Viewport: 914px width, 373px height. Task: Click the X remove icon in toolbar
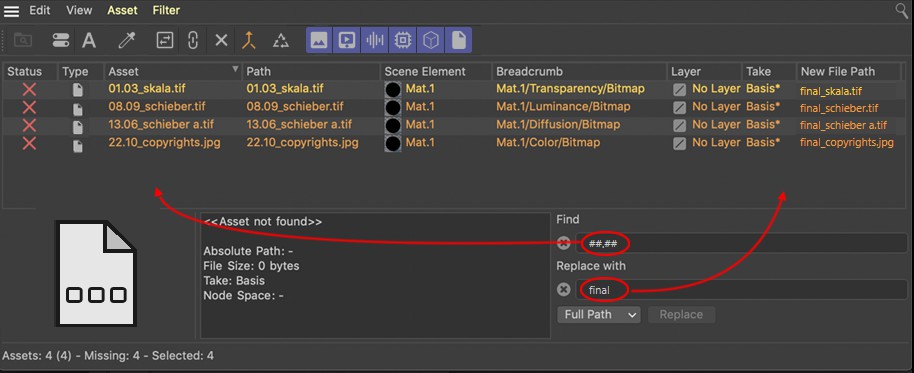(x=221, y=40)
